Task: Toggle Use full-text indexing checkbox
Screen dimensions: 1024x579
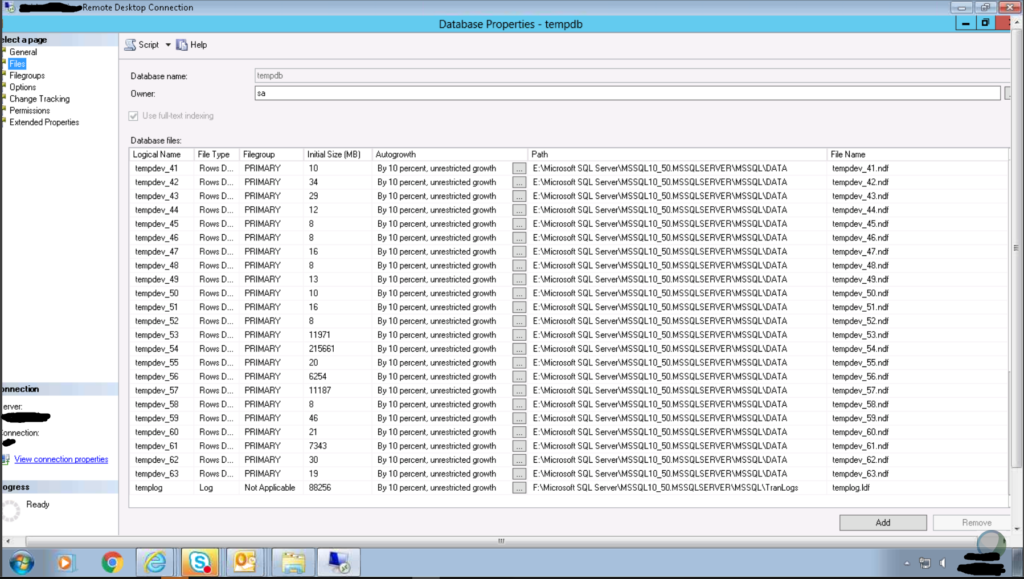Action: tap(133, 116)
